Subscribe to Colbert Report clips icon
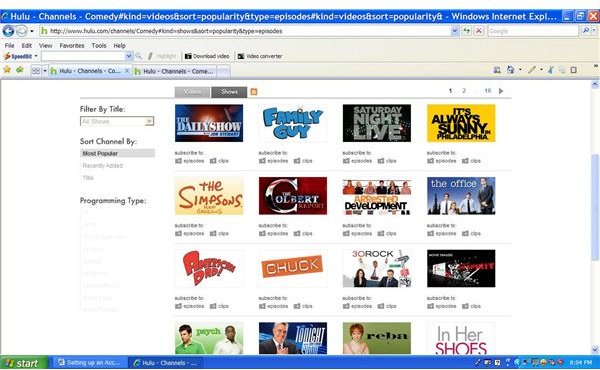 297,233
